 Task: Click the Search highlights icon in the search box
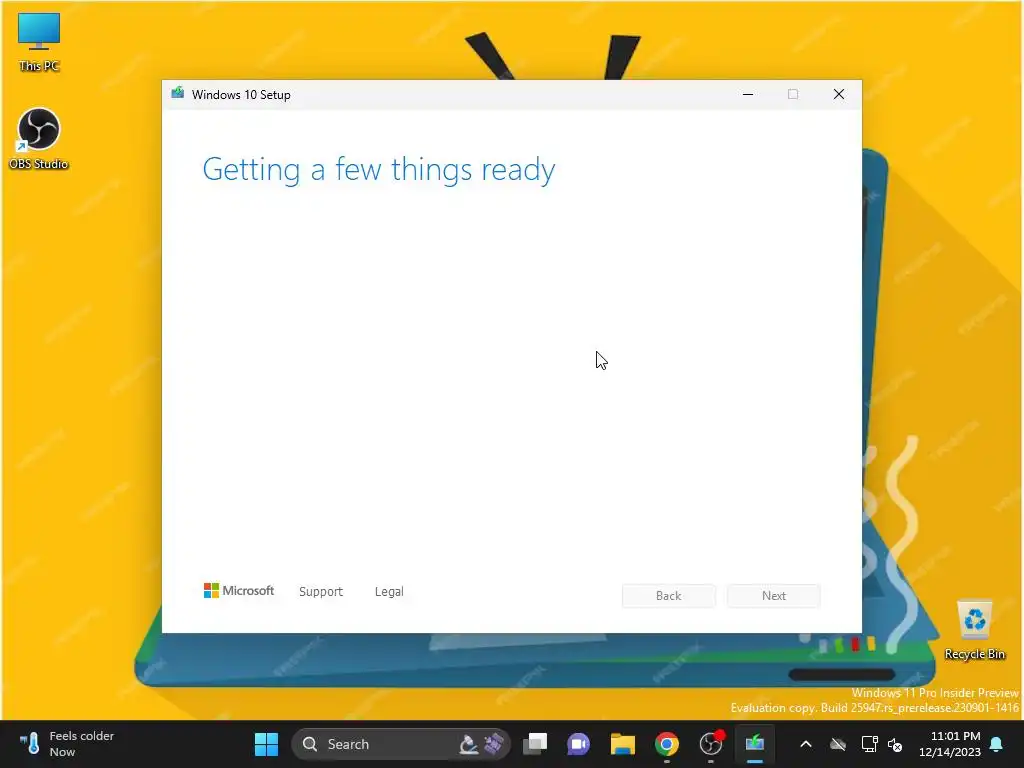click(x=482, y=744)
